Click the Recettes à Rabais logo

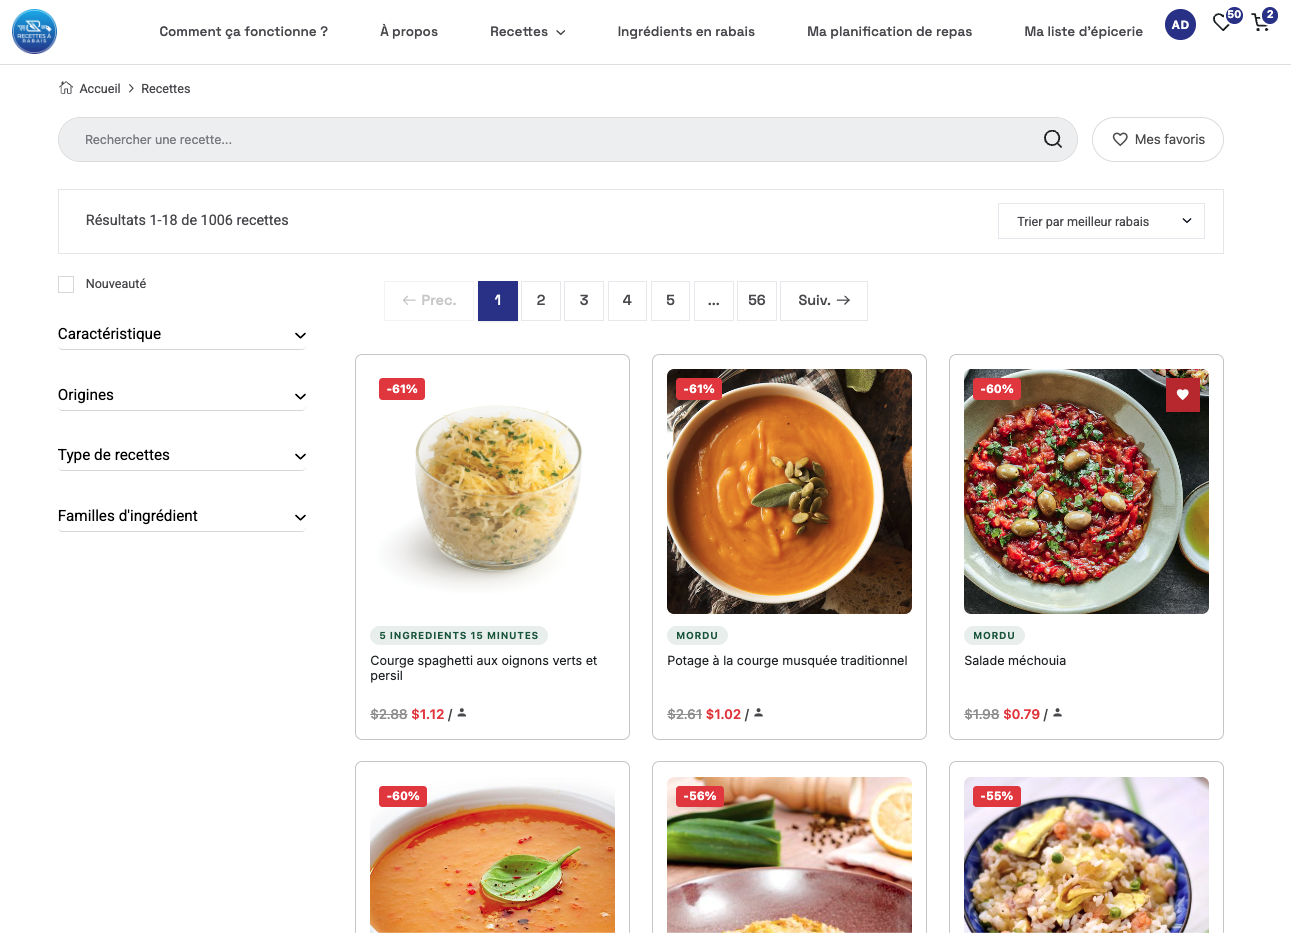pyautogui.click(x=34, y=31)
